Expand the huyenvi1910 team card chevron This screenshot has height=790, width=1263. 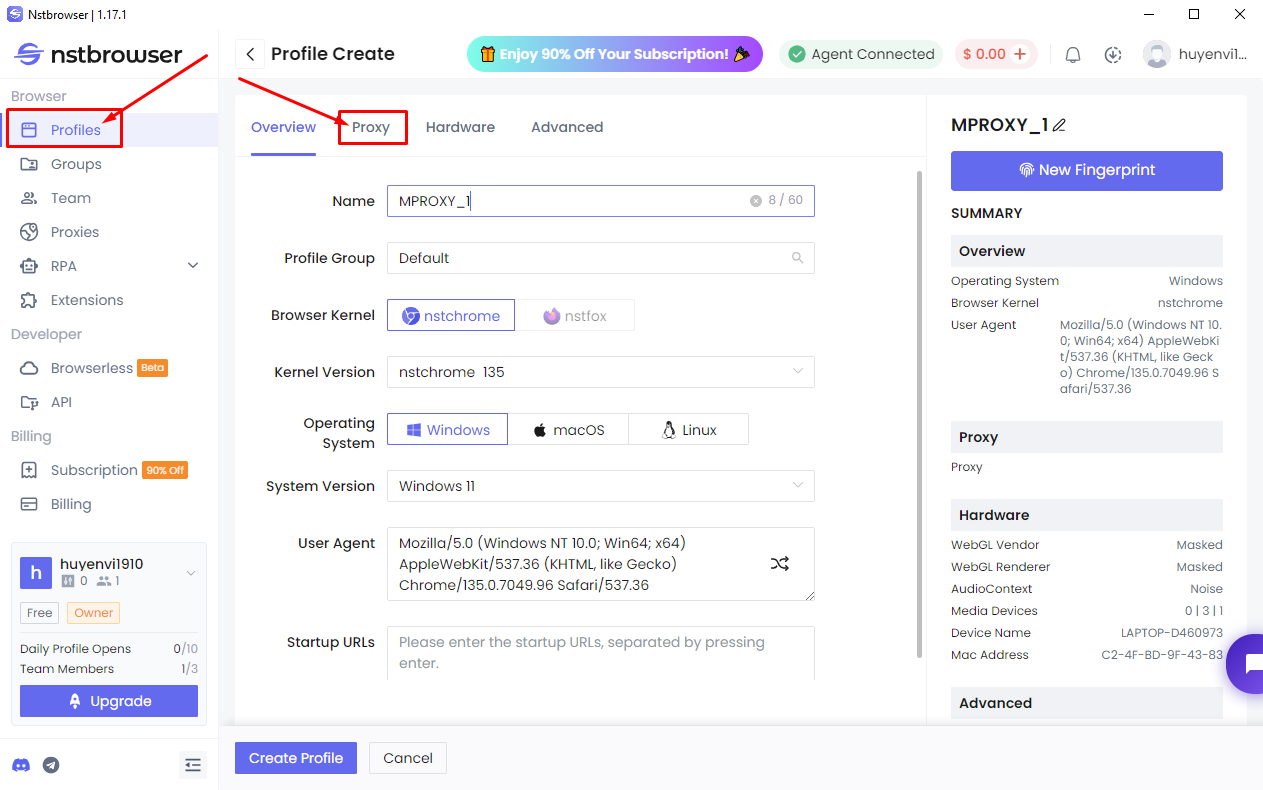click(190, 573)
